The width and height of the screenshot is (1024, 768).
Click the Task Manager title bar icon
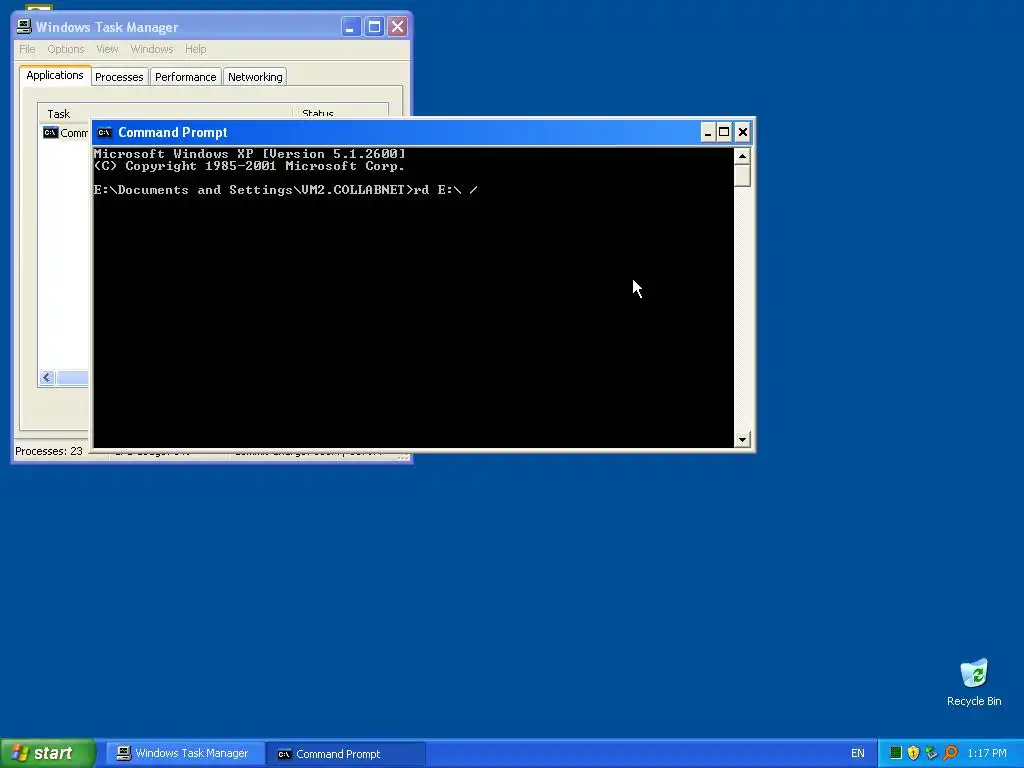pos(24,27)
